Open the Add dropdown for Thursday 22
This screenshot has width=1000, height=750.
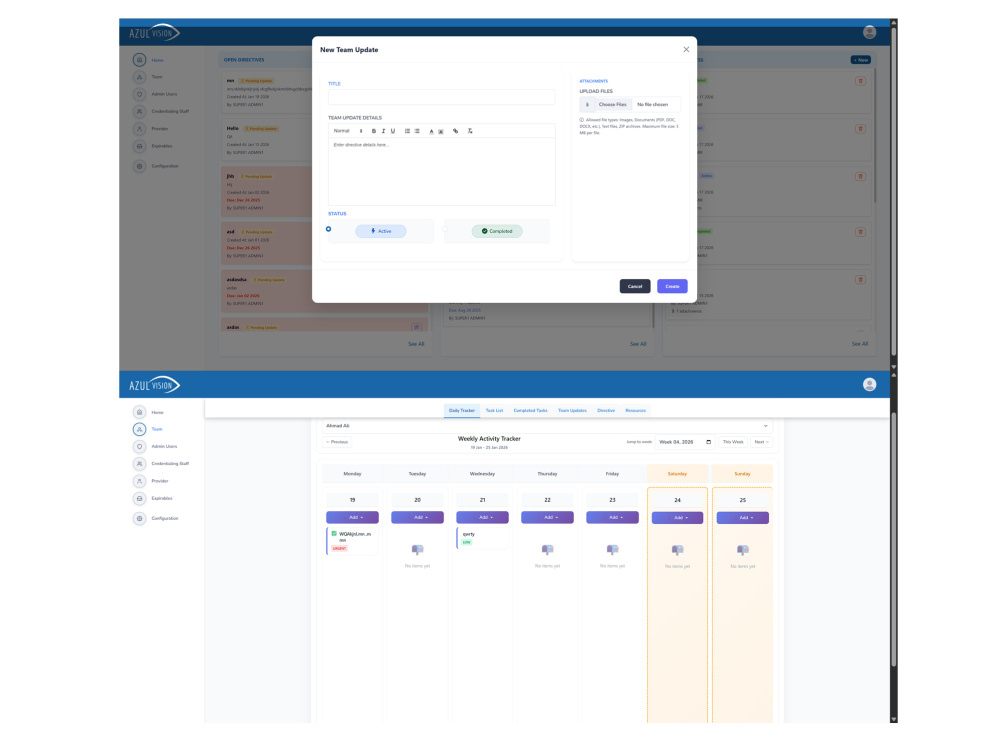(547, 517)
